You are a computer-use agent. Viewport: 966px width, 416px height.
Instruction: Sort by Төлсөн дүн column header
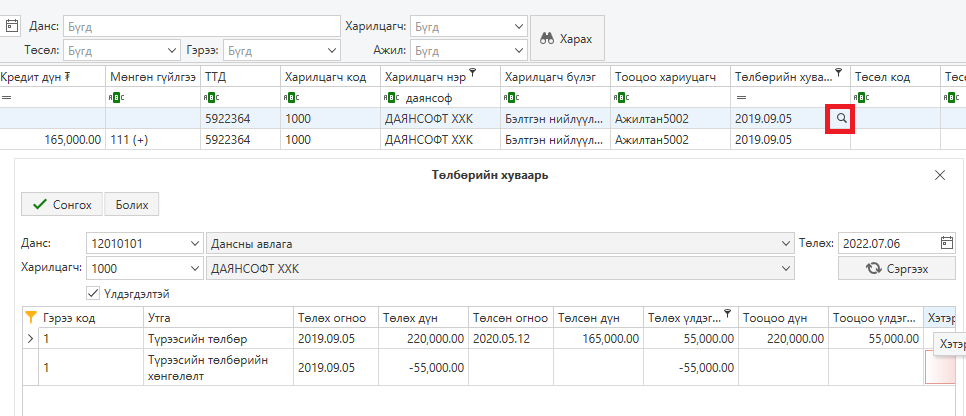(x=599, y=318)
